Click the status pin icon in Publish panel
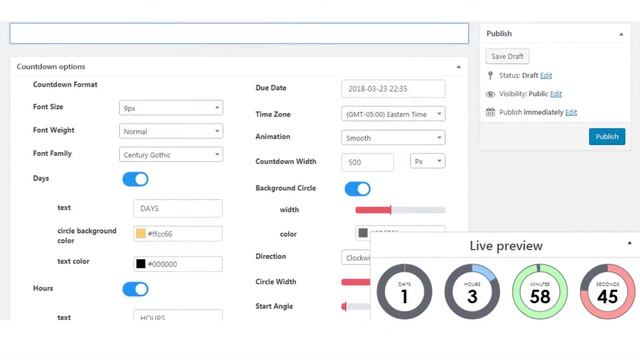Screen dimensions: 640x360 pos(490,76)
